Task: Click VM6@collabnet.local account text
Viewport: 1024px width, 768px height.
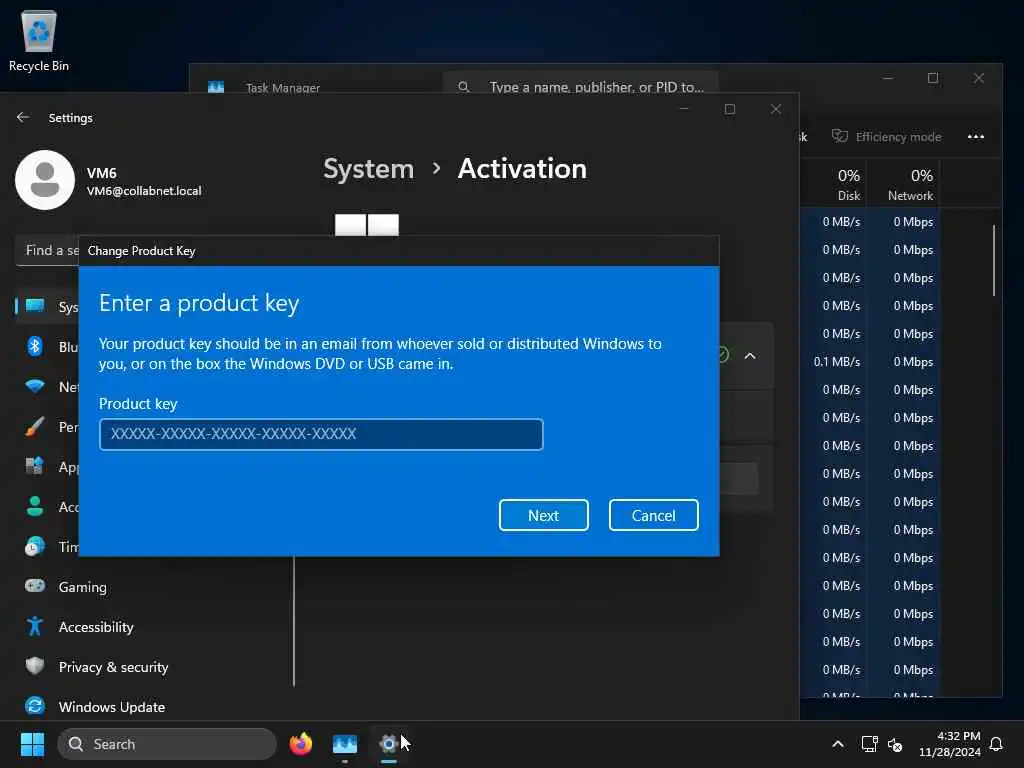Action: [x=144, y=191]
